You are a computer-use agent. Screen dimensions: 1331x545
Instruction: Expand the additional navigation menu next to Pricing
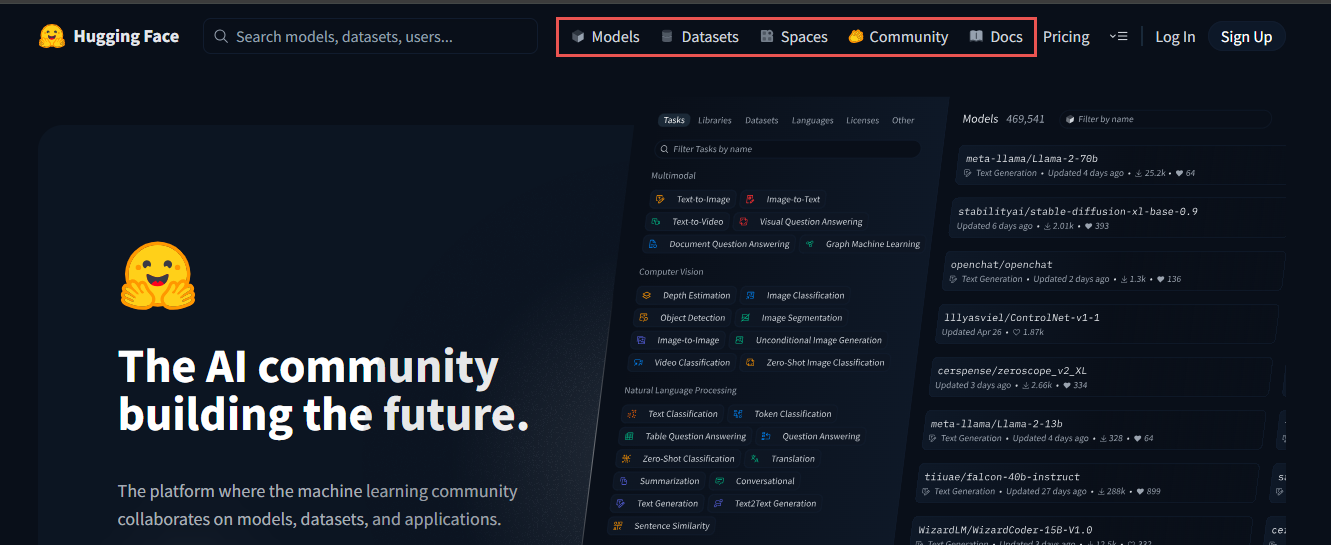click(1118, 36)
